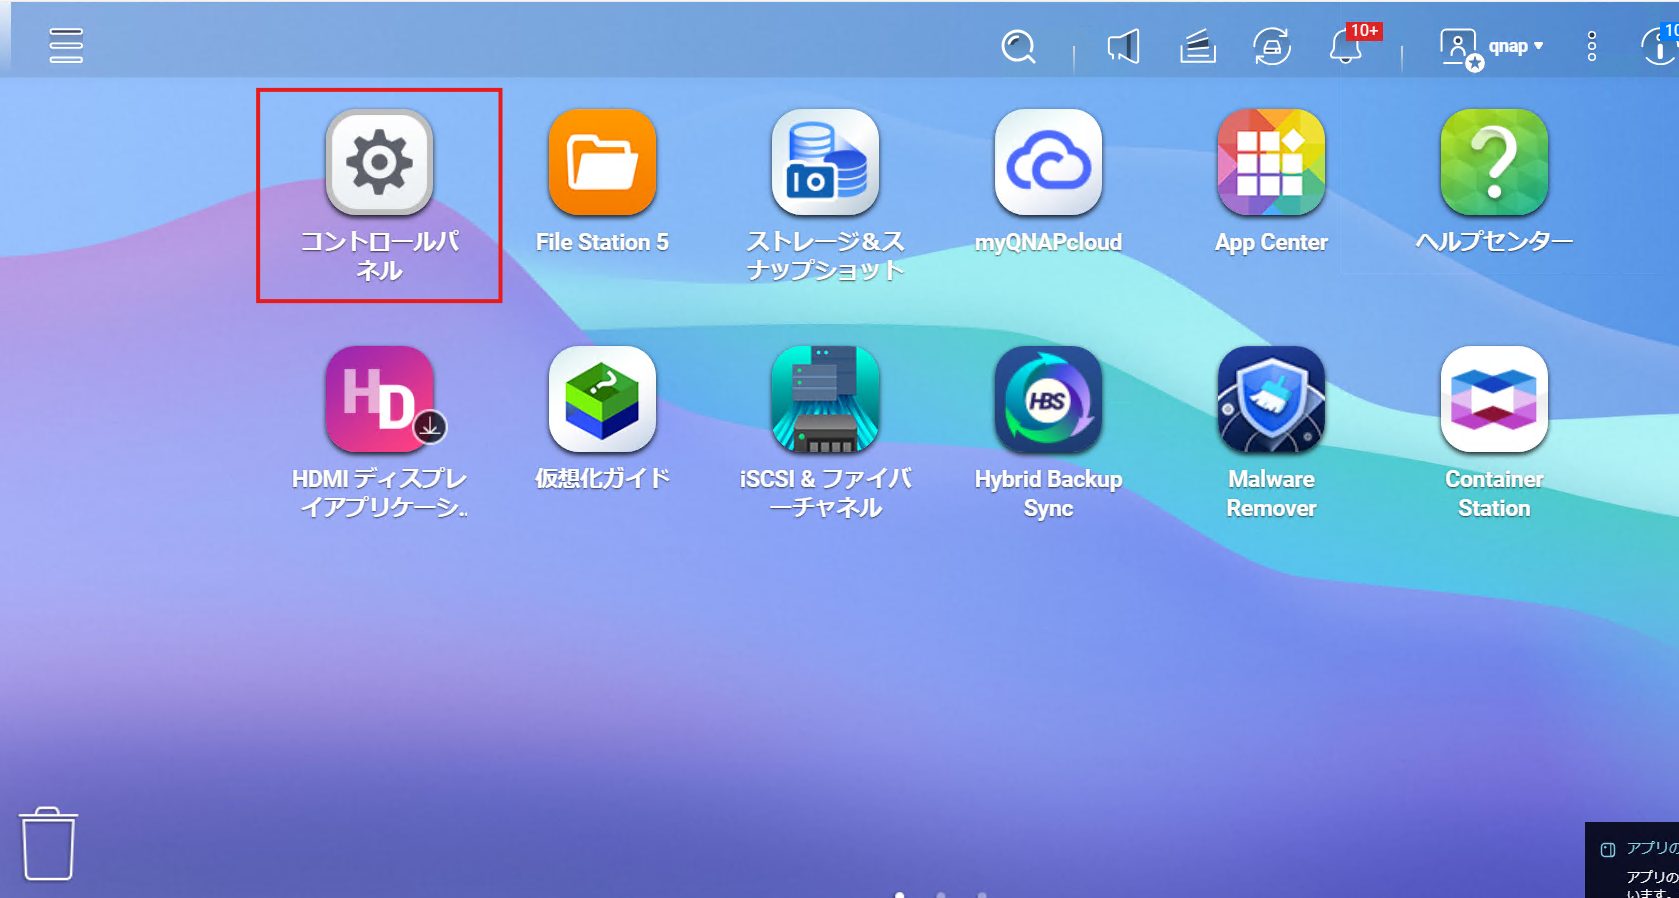Viewport: 1679px width, 898px height.
Task: Open Container Station
Action: pos(1494,399)
